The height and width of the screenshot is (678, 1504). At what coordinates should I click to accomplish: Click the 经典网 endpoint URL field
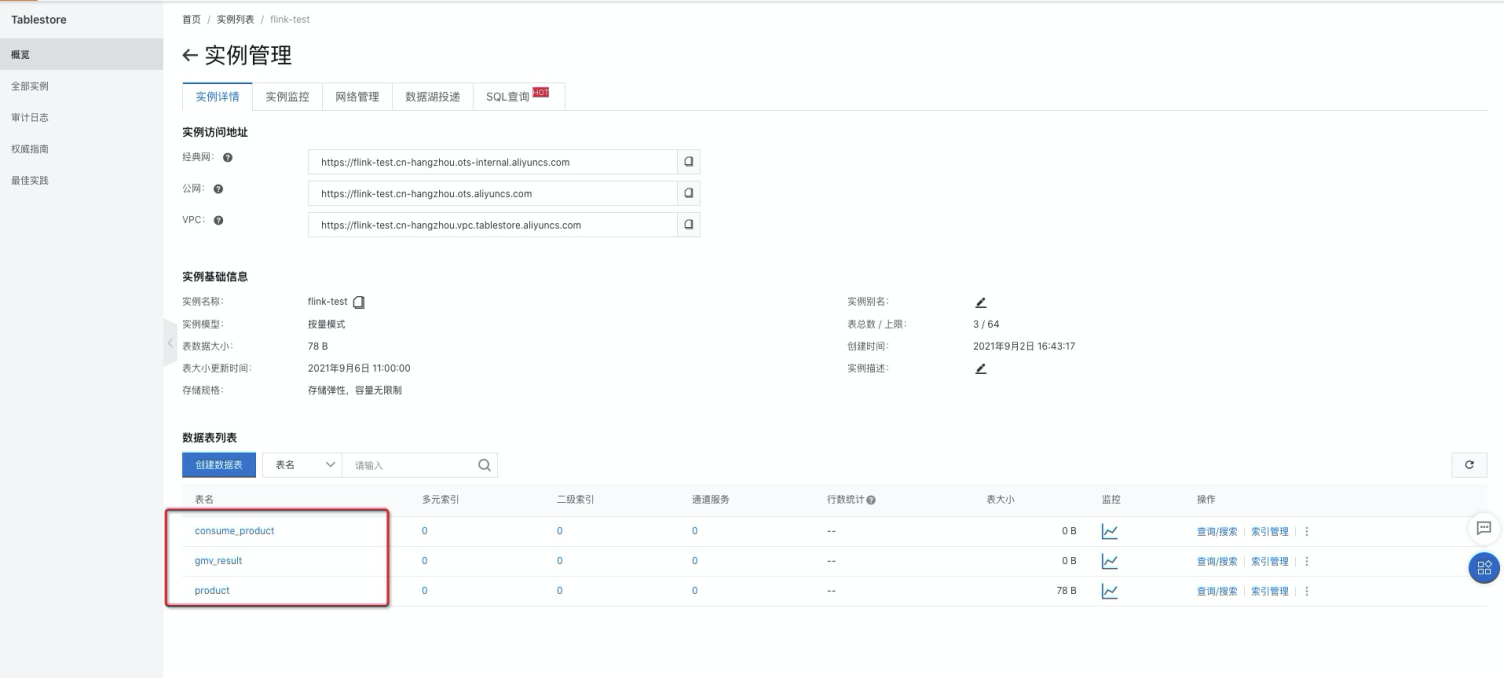click(493, 161)
